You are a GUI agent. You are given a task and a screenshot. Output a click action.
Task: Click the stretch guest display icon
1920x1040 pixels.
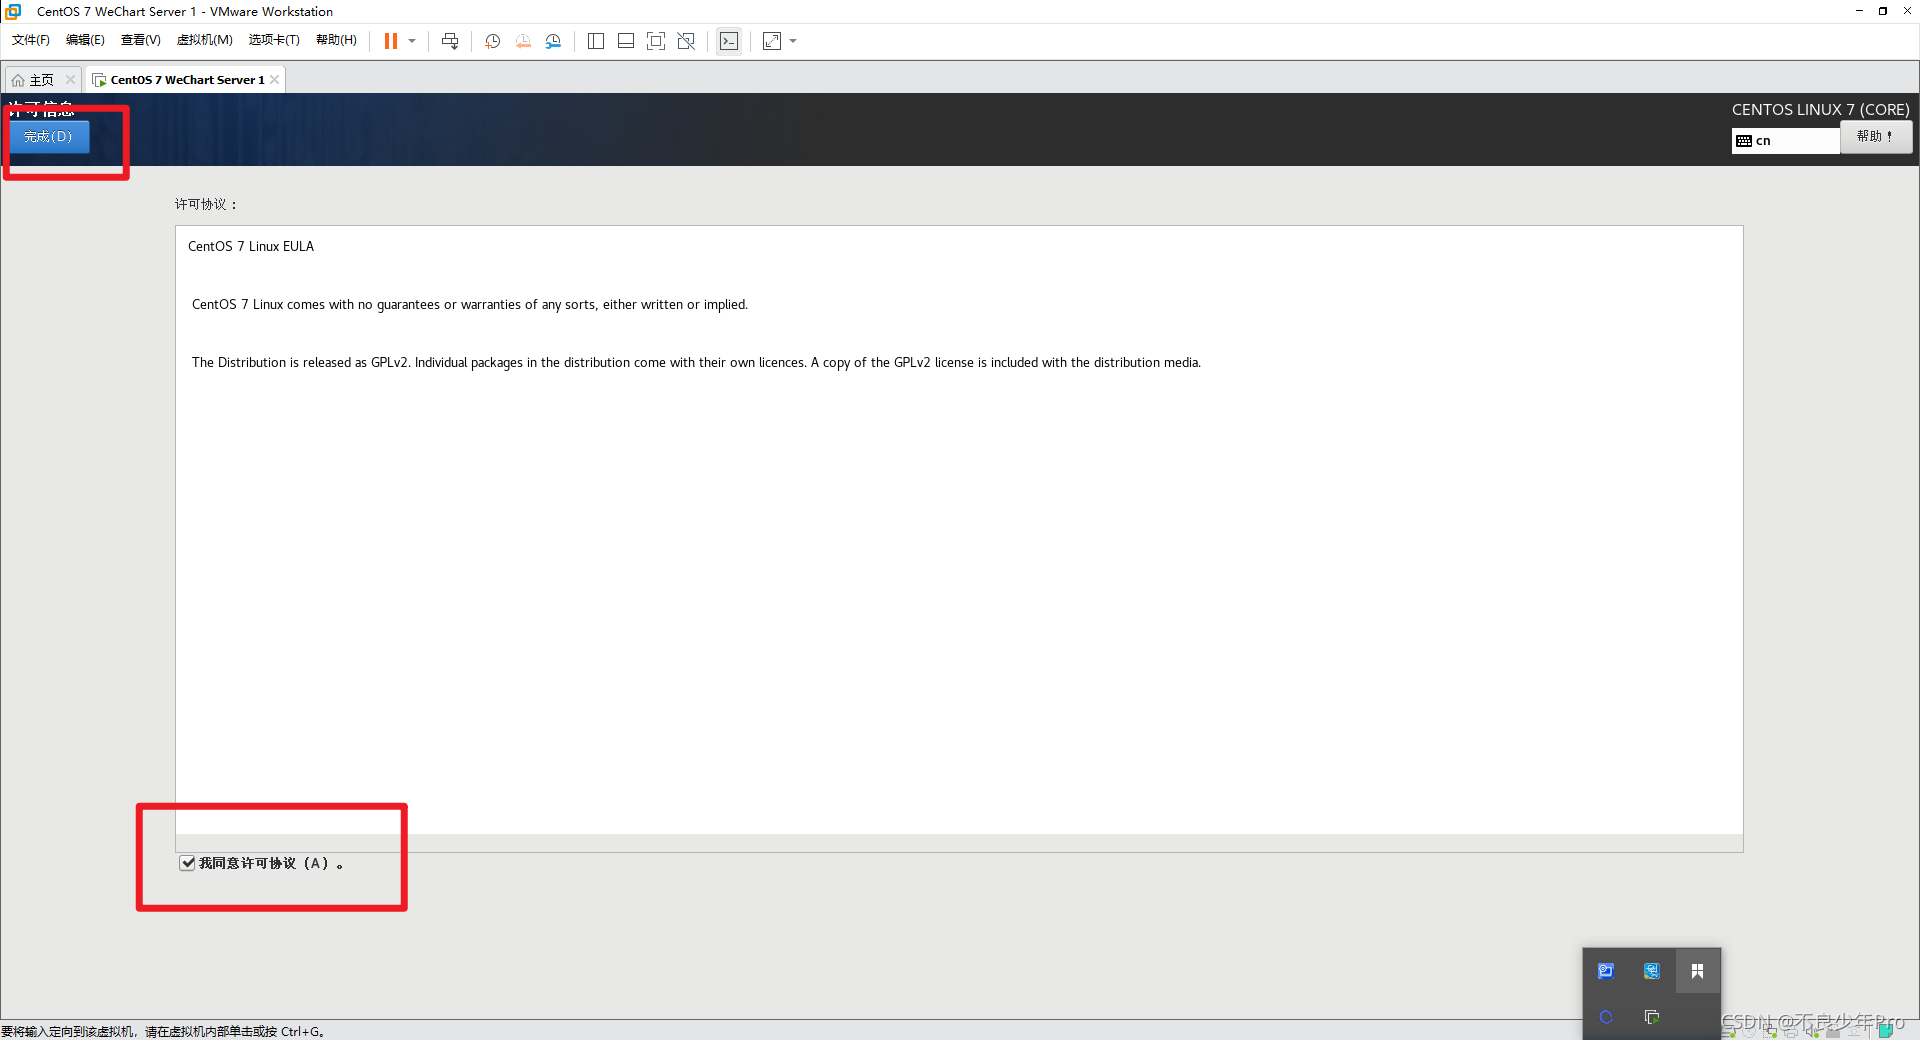tap(772, 41)
